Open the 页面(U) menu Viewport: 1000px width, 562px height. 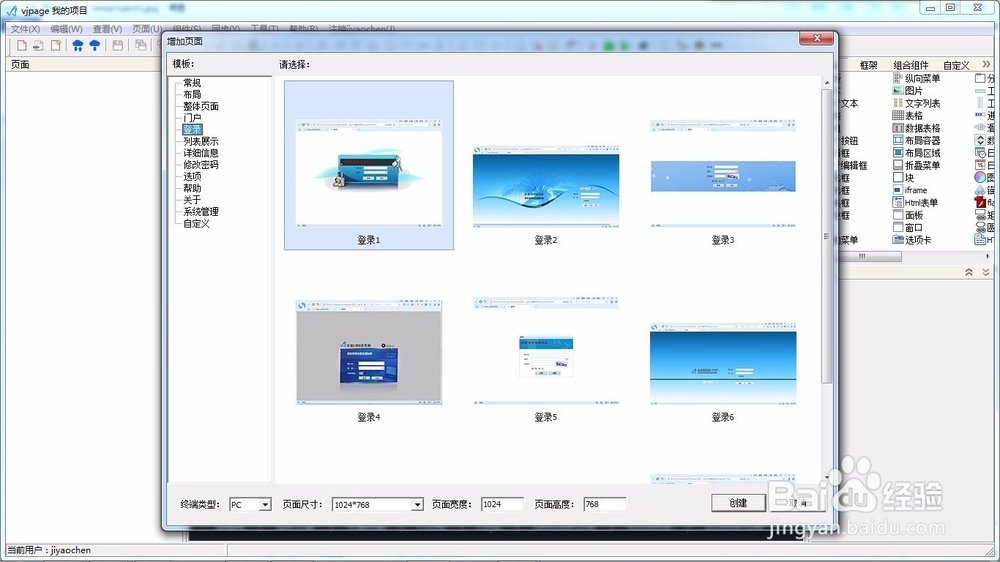coord(147,29)
